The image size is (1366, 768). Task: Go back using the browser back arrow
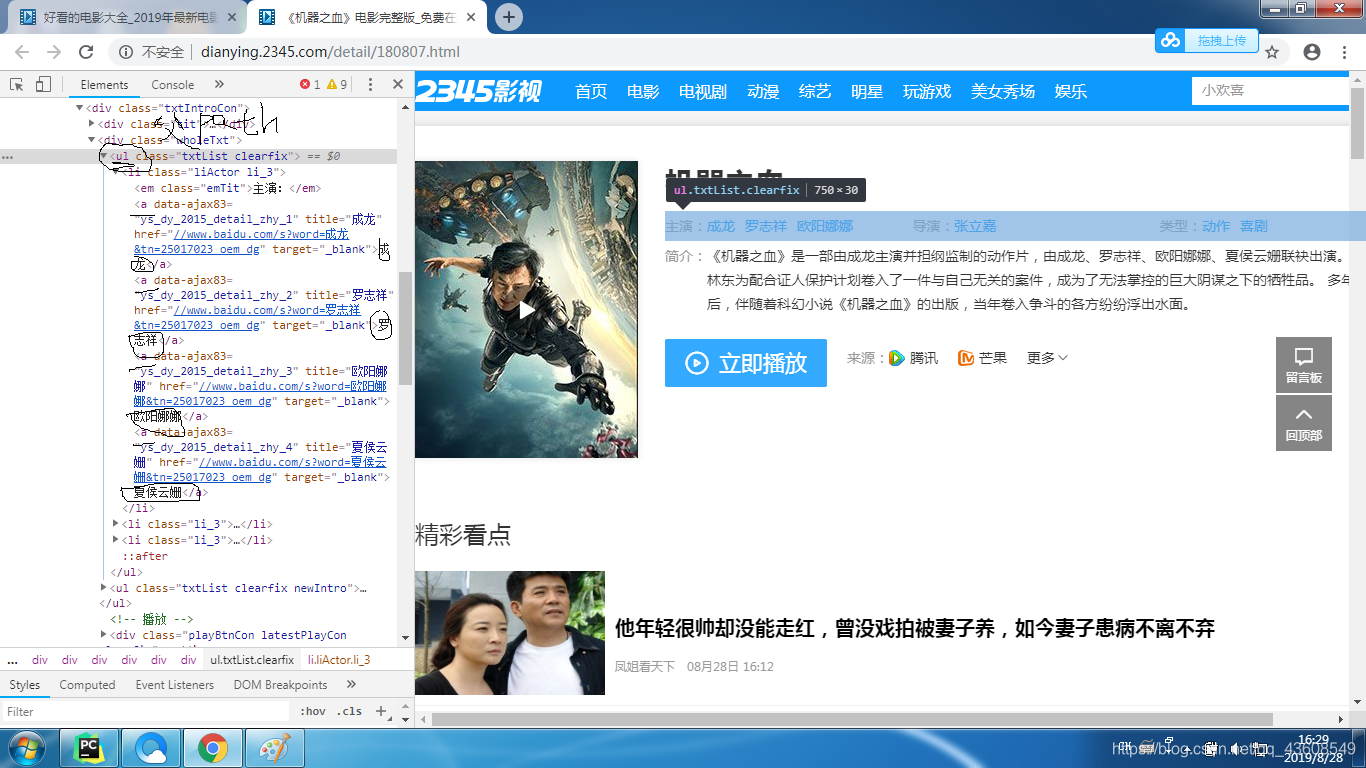[24, 52]
